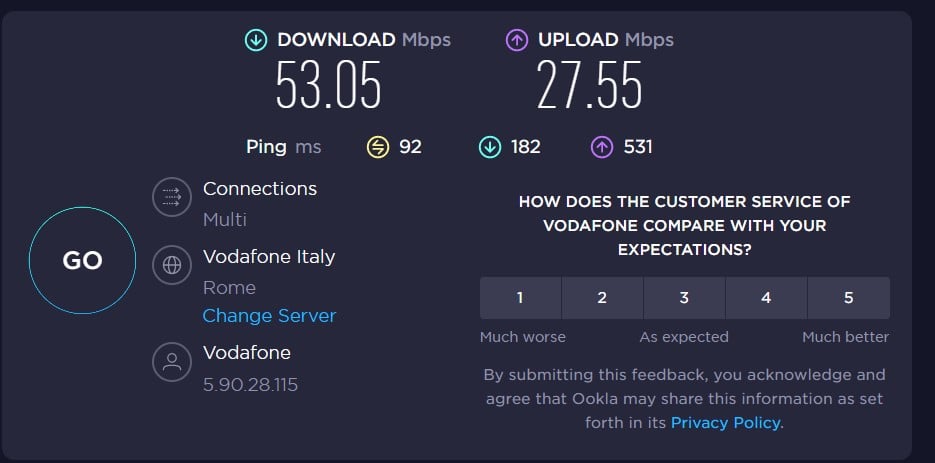This screenshot has width=935, height=463.
Task: Rate customer service 1 (Much worse)
Action: [521, 298]
